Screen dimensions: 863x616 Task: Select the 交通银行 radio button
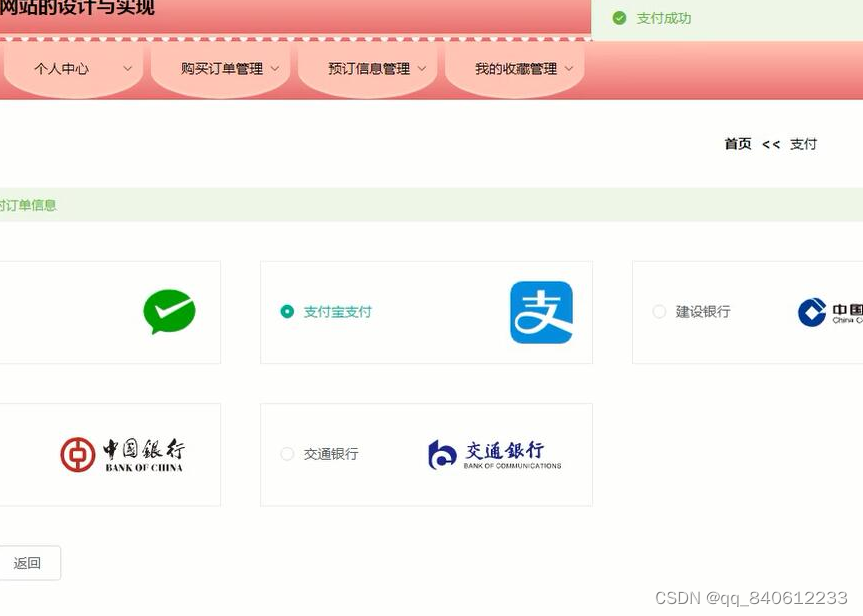pyautogui.click(x=286, y=453)
